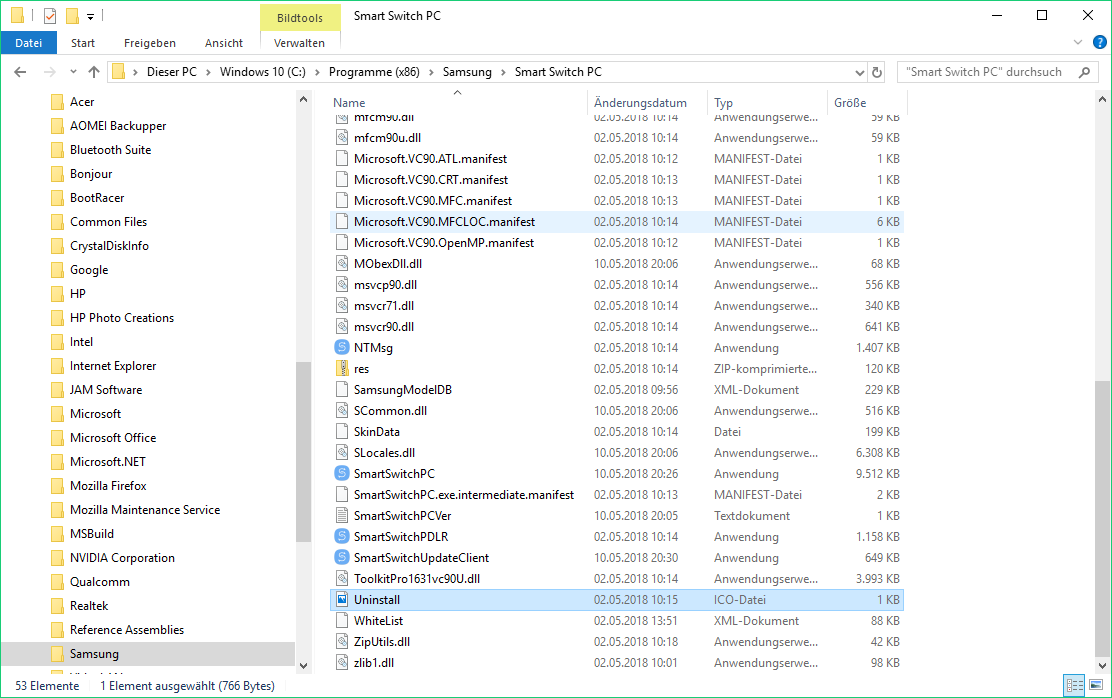Open the recent locations dropdown arrow
This screenshot has width=1112, height=698.
pos(73,72)
